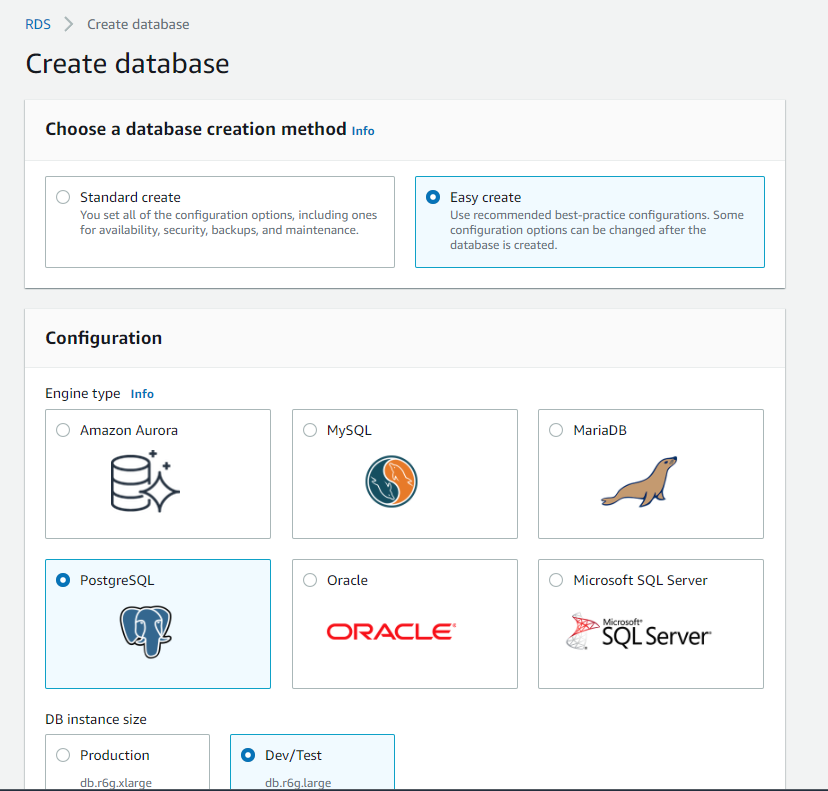Choose MariaDB engine radio button
Image resolution: width=828 pixels, height=791 pixels.
pos(556,430)
